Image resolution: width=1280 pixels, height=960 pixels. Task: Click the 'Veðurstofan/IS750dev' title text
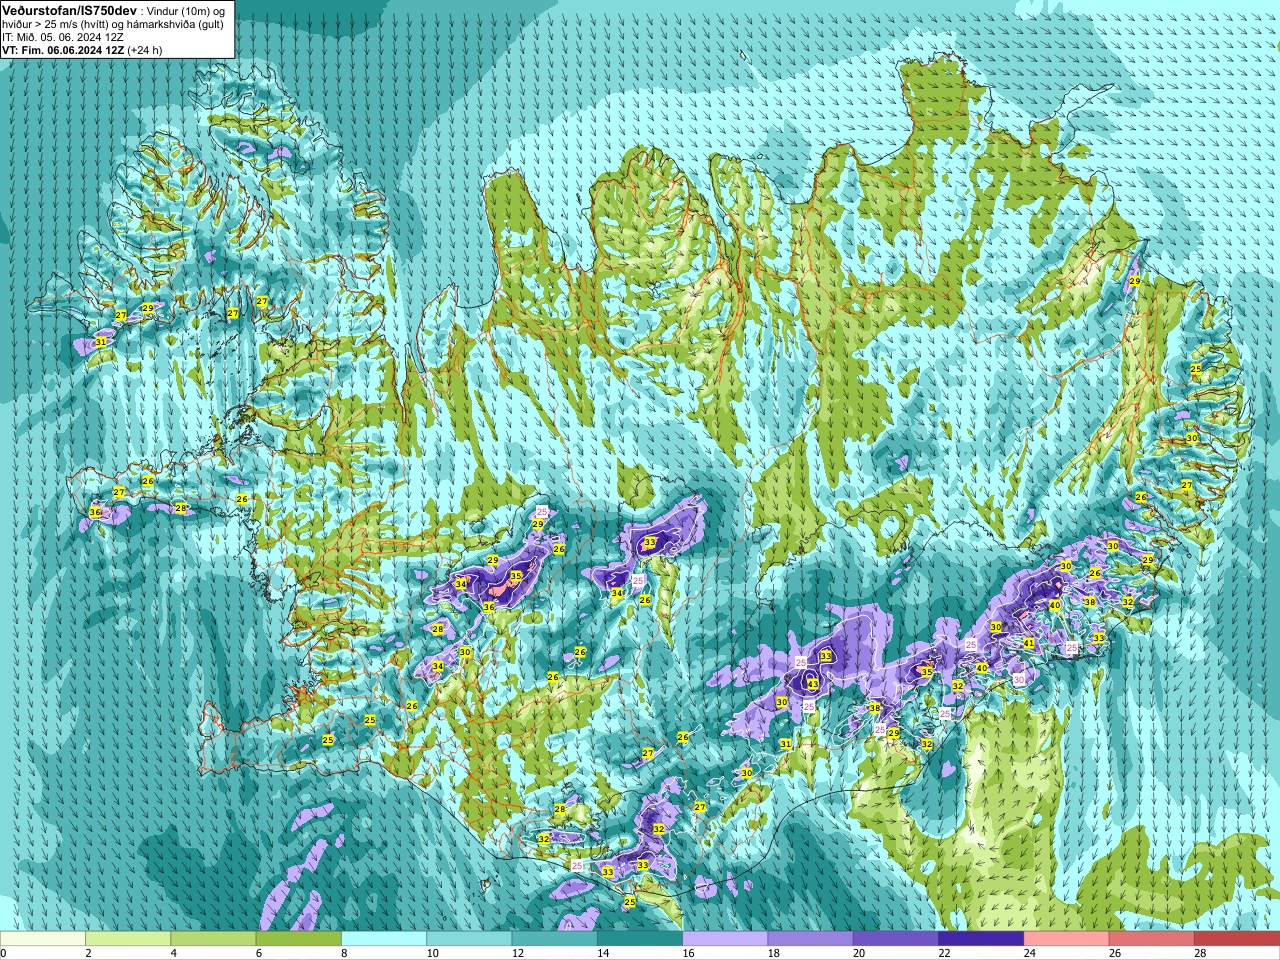pos(70,10)
